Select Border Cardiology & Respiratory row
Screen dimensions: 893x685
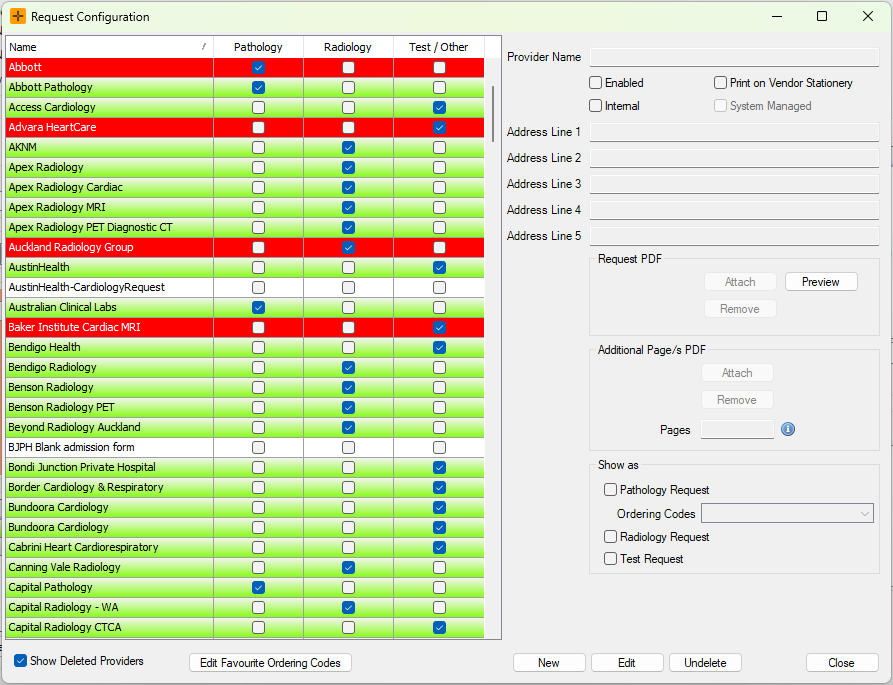tap(245, 487)
